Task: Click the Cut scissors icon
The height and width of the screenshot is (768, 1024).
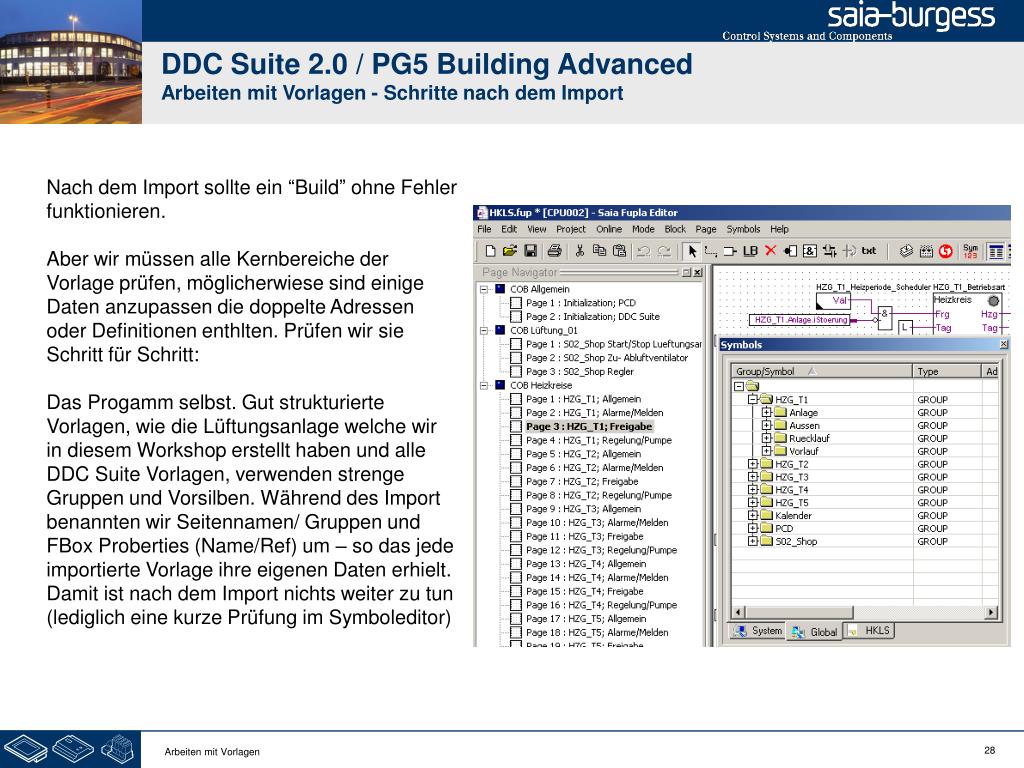Action: [579, 251]
